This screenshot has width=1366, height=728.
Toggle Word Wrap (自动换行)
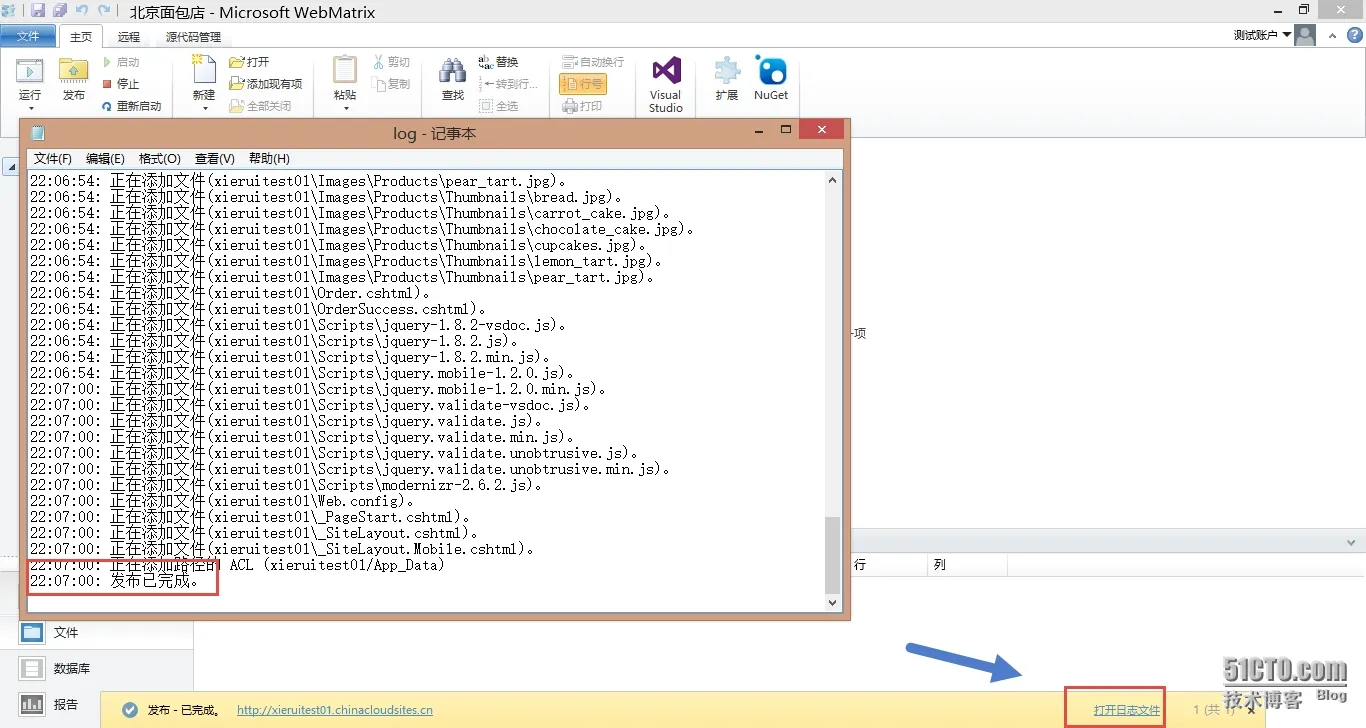coord(593,62)
